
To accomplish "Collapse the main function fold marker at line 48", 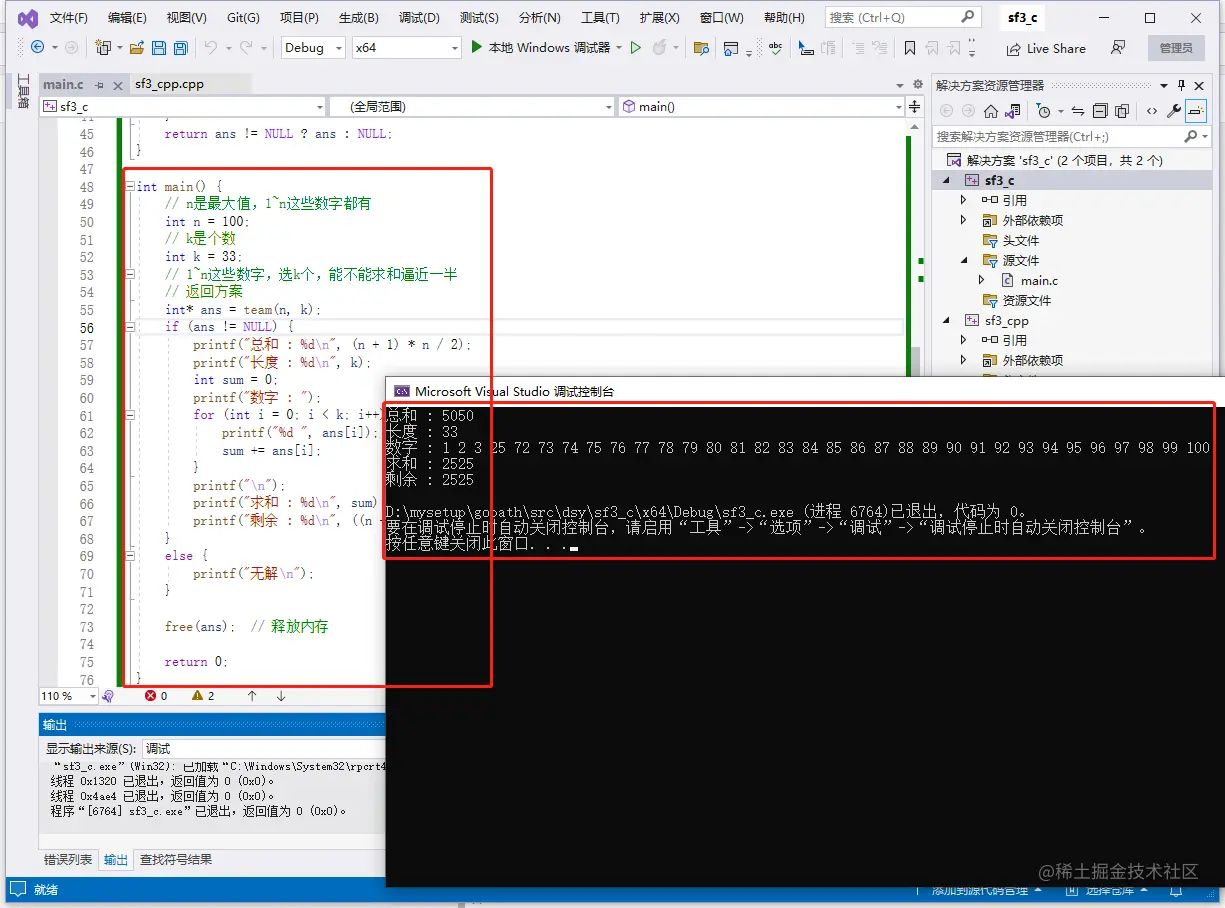I will pos(129,187).
